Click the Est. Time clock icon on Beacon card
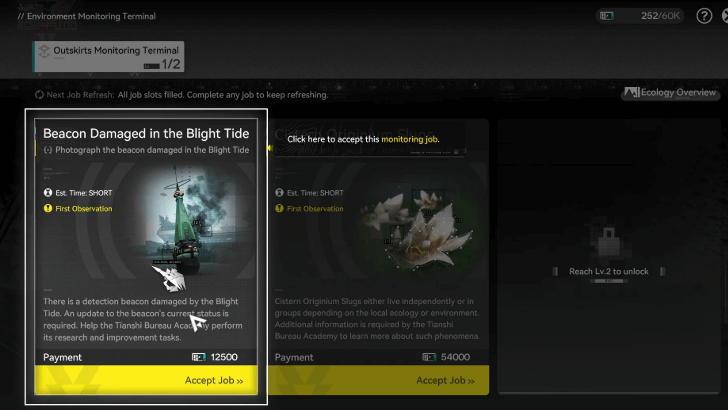The width and height of the screenshot is (728, 410). pos(48,192)
